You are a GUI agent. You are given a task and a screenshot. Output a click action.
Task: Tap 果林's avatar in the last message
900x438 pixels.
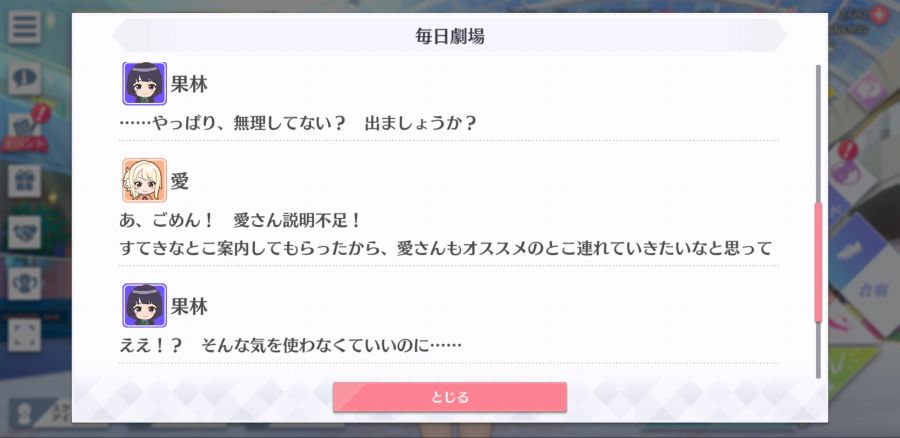tap(144, 305)
